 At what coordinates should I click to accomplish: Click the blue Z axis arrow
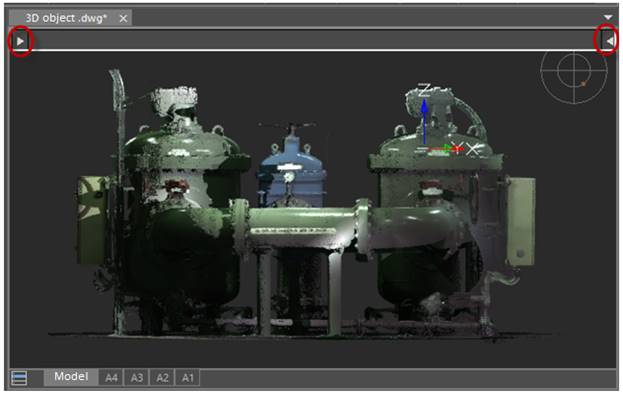point(424,122)
